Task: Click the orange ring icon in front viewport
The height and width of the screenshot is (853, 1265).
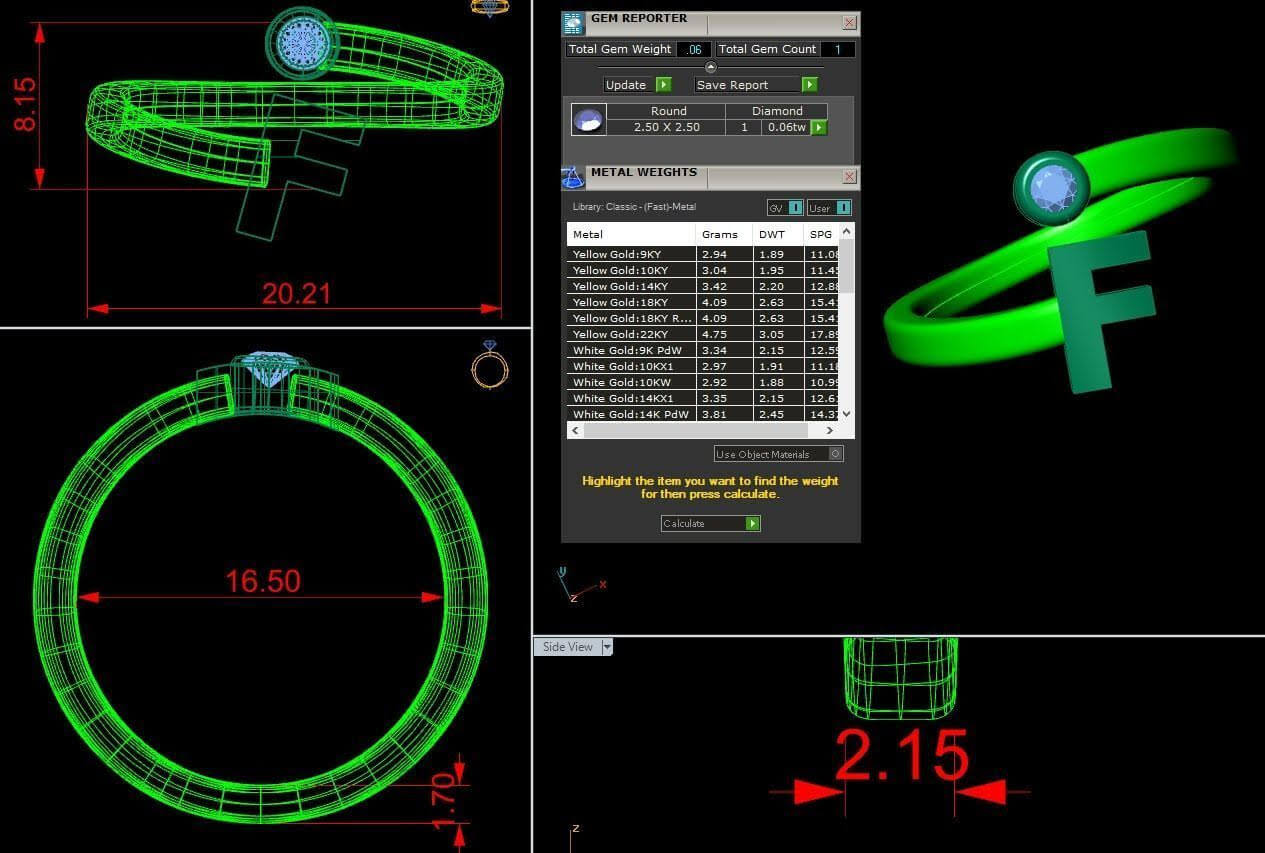Action: pos(489,365)
